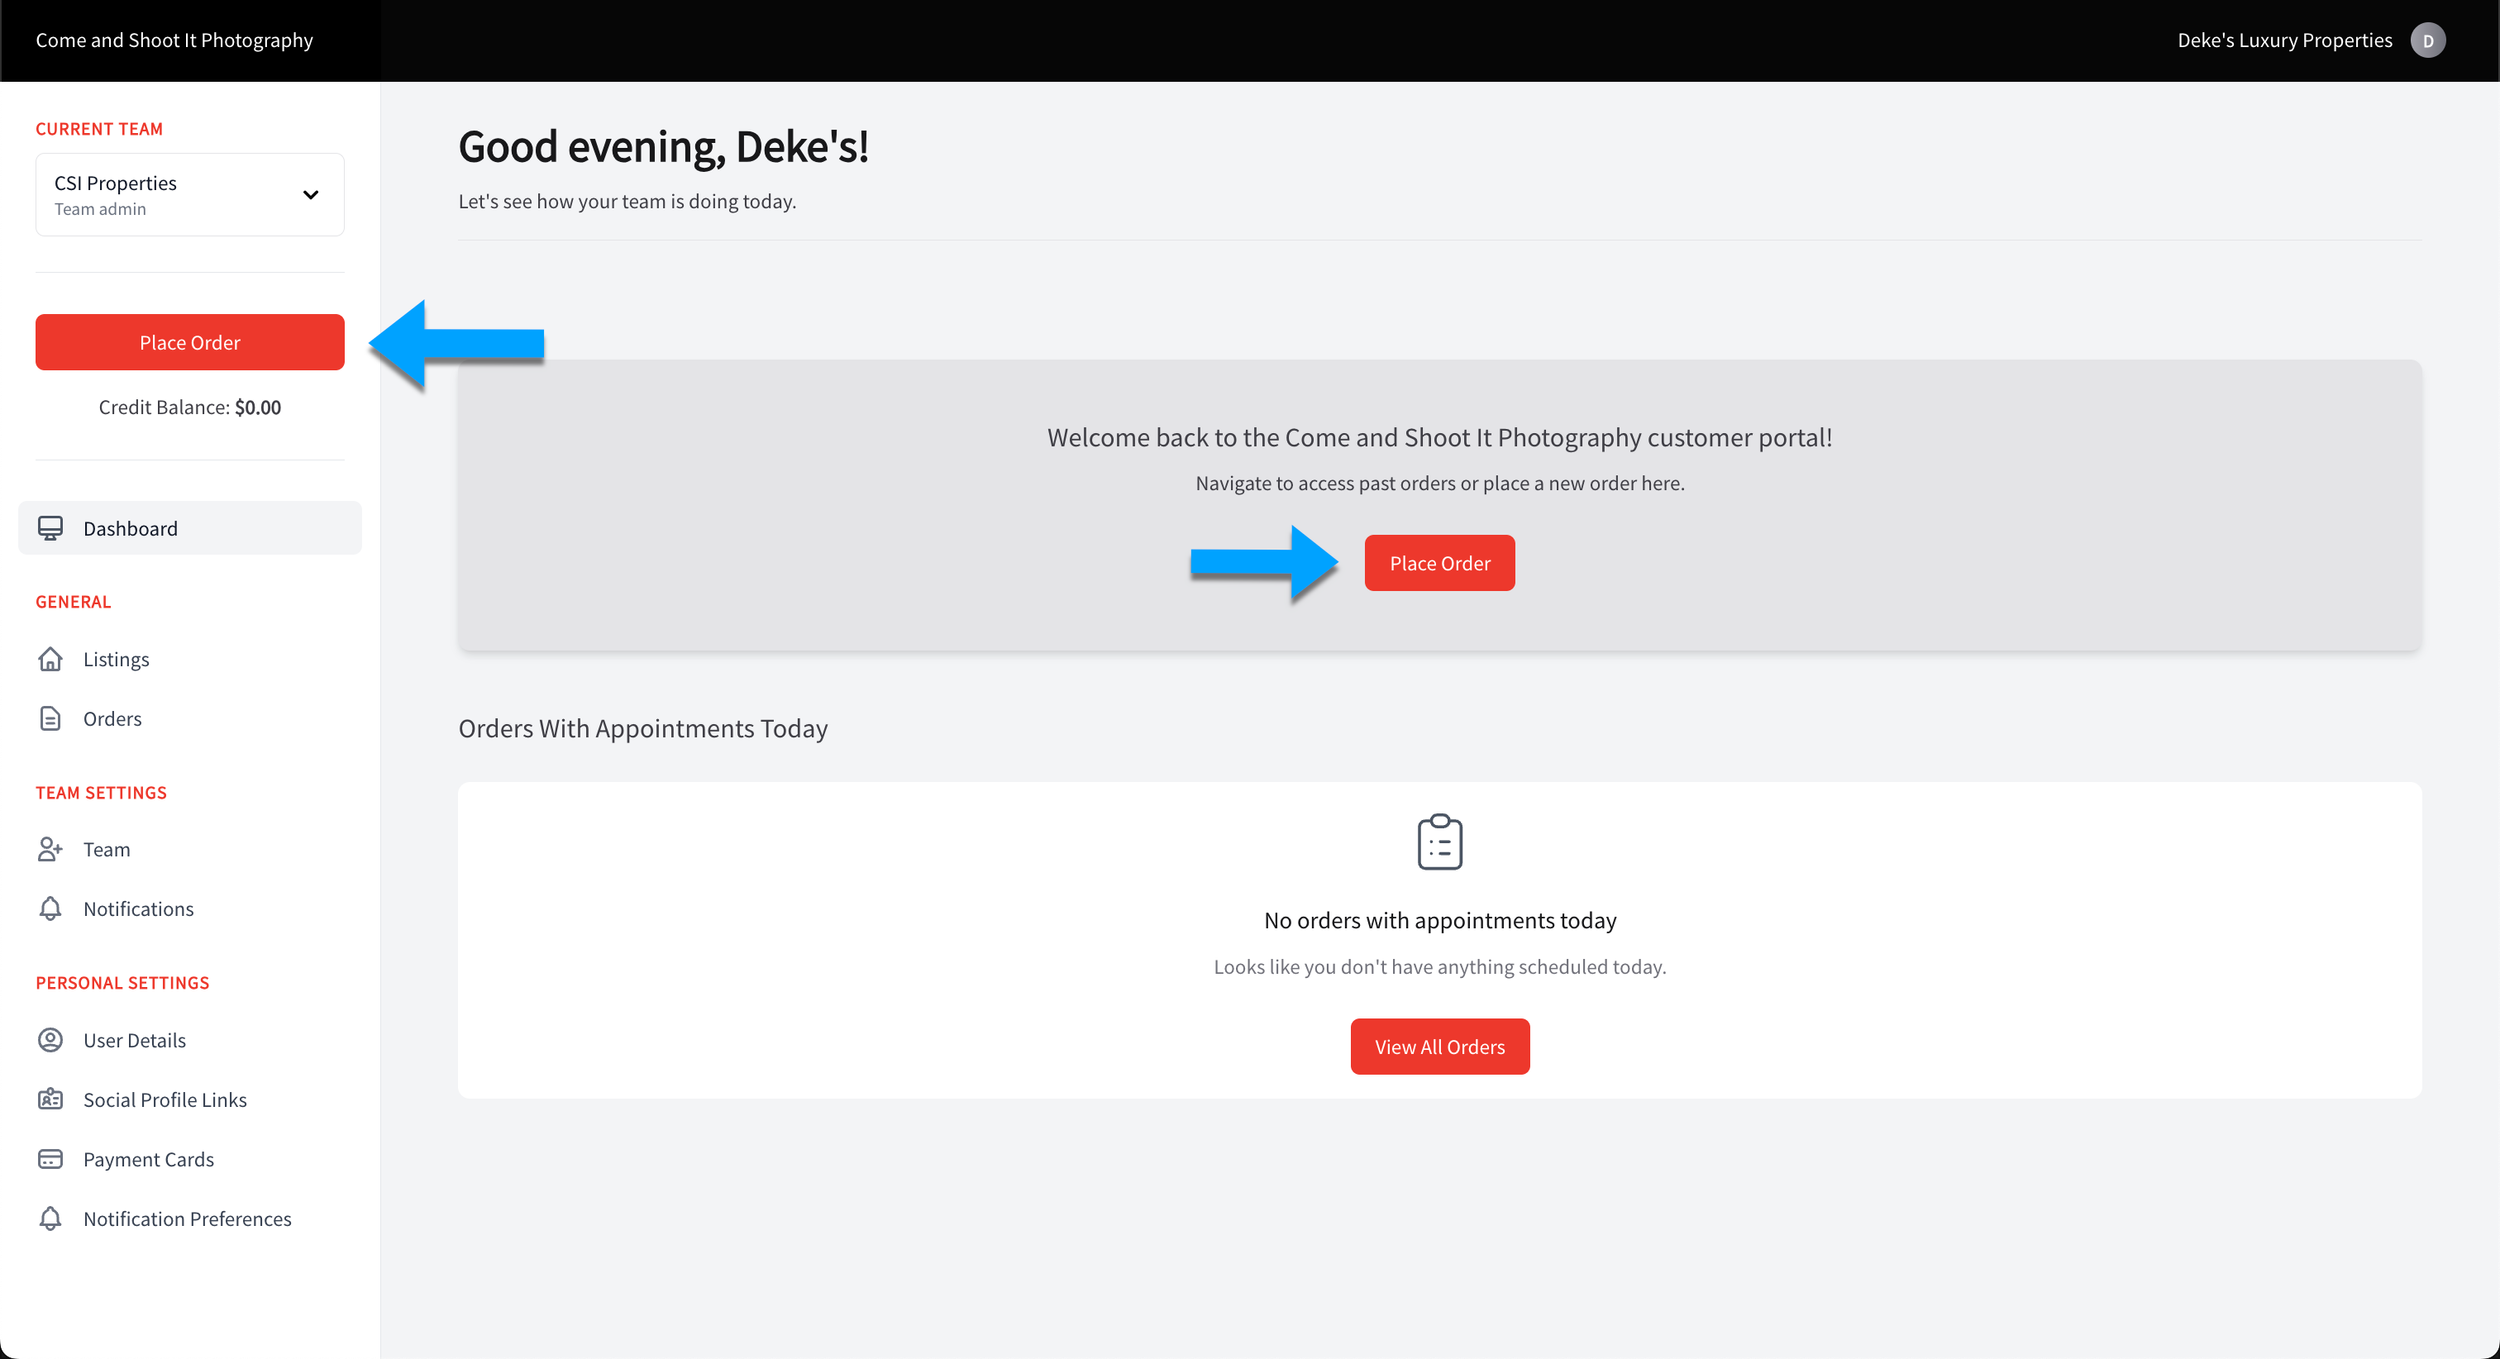Click the D user avatar
This screenshot has height=1359, width=2500.
point(2427,40)
